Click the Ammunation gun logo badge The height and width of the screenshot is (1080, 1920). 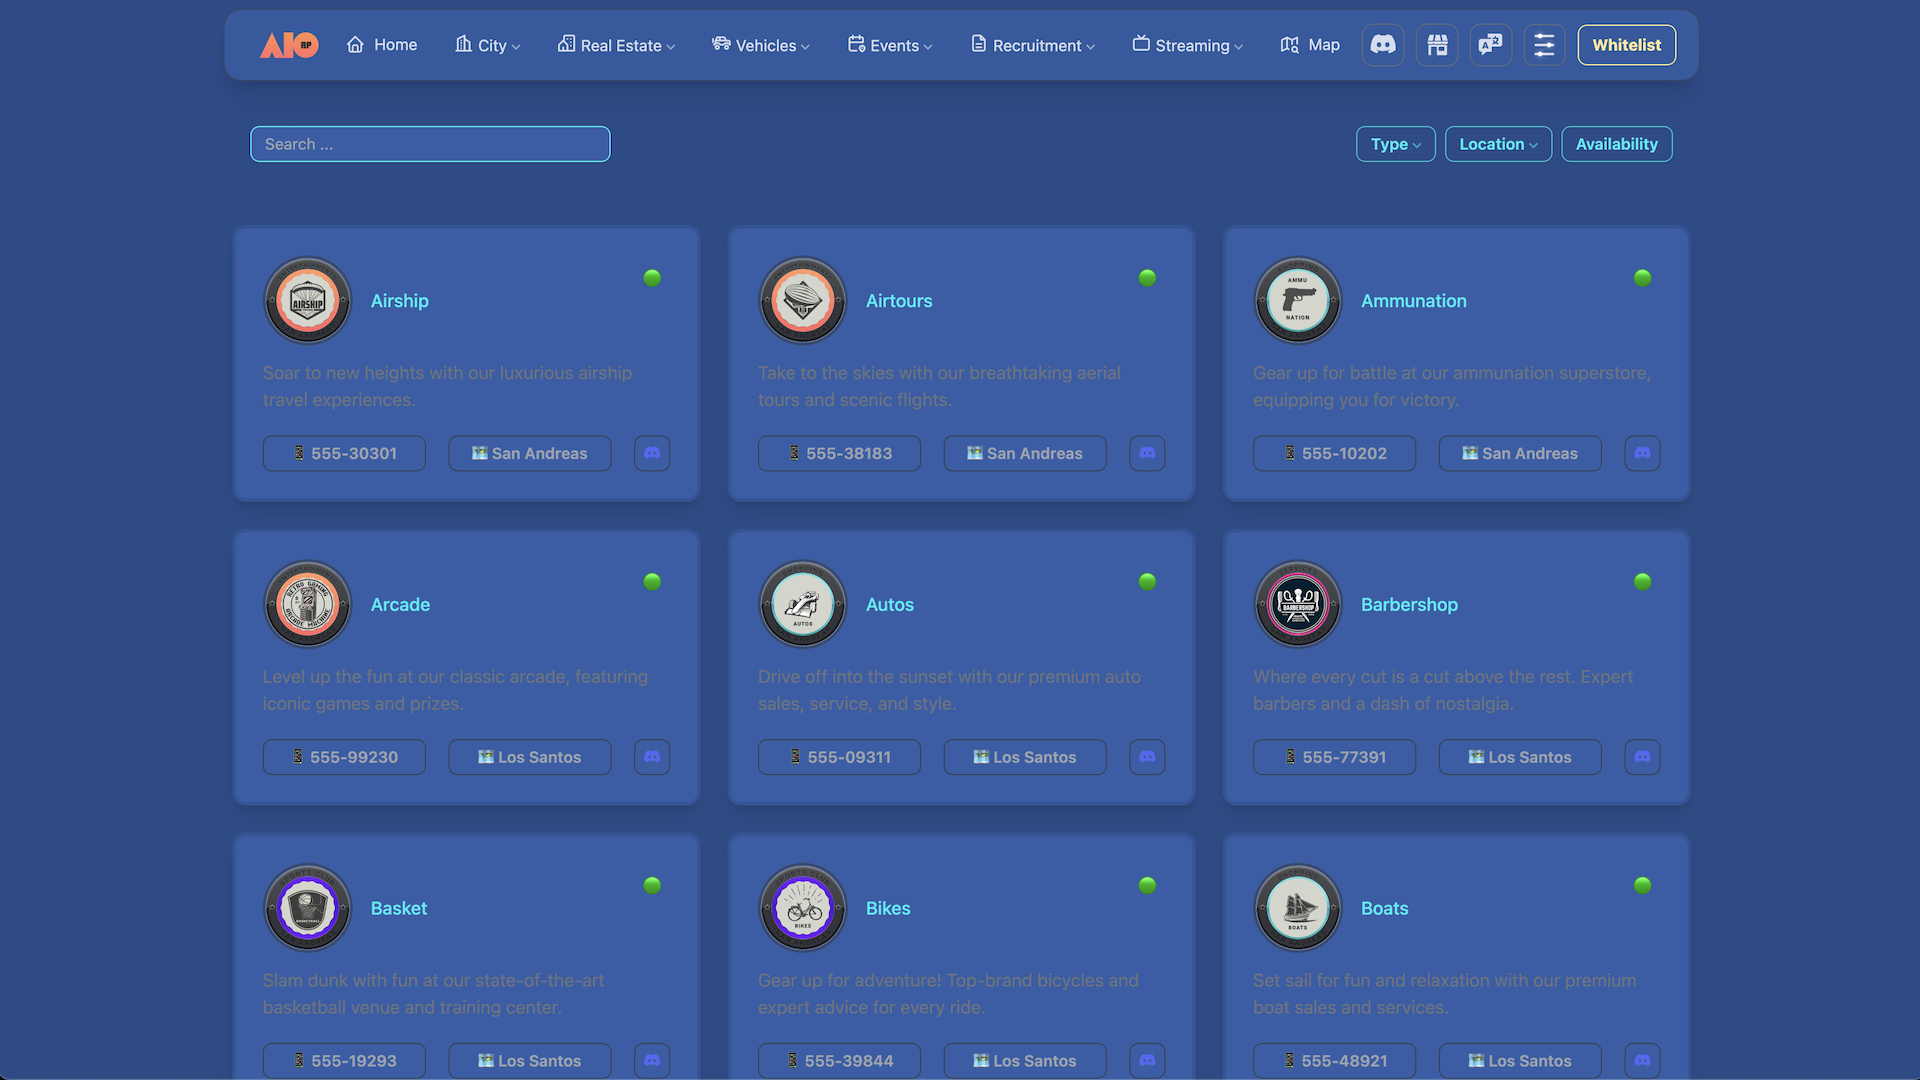click(1297, 300)
